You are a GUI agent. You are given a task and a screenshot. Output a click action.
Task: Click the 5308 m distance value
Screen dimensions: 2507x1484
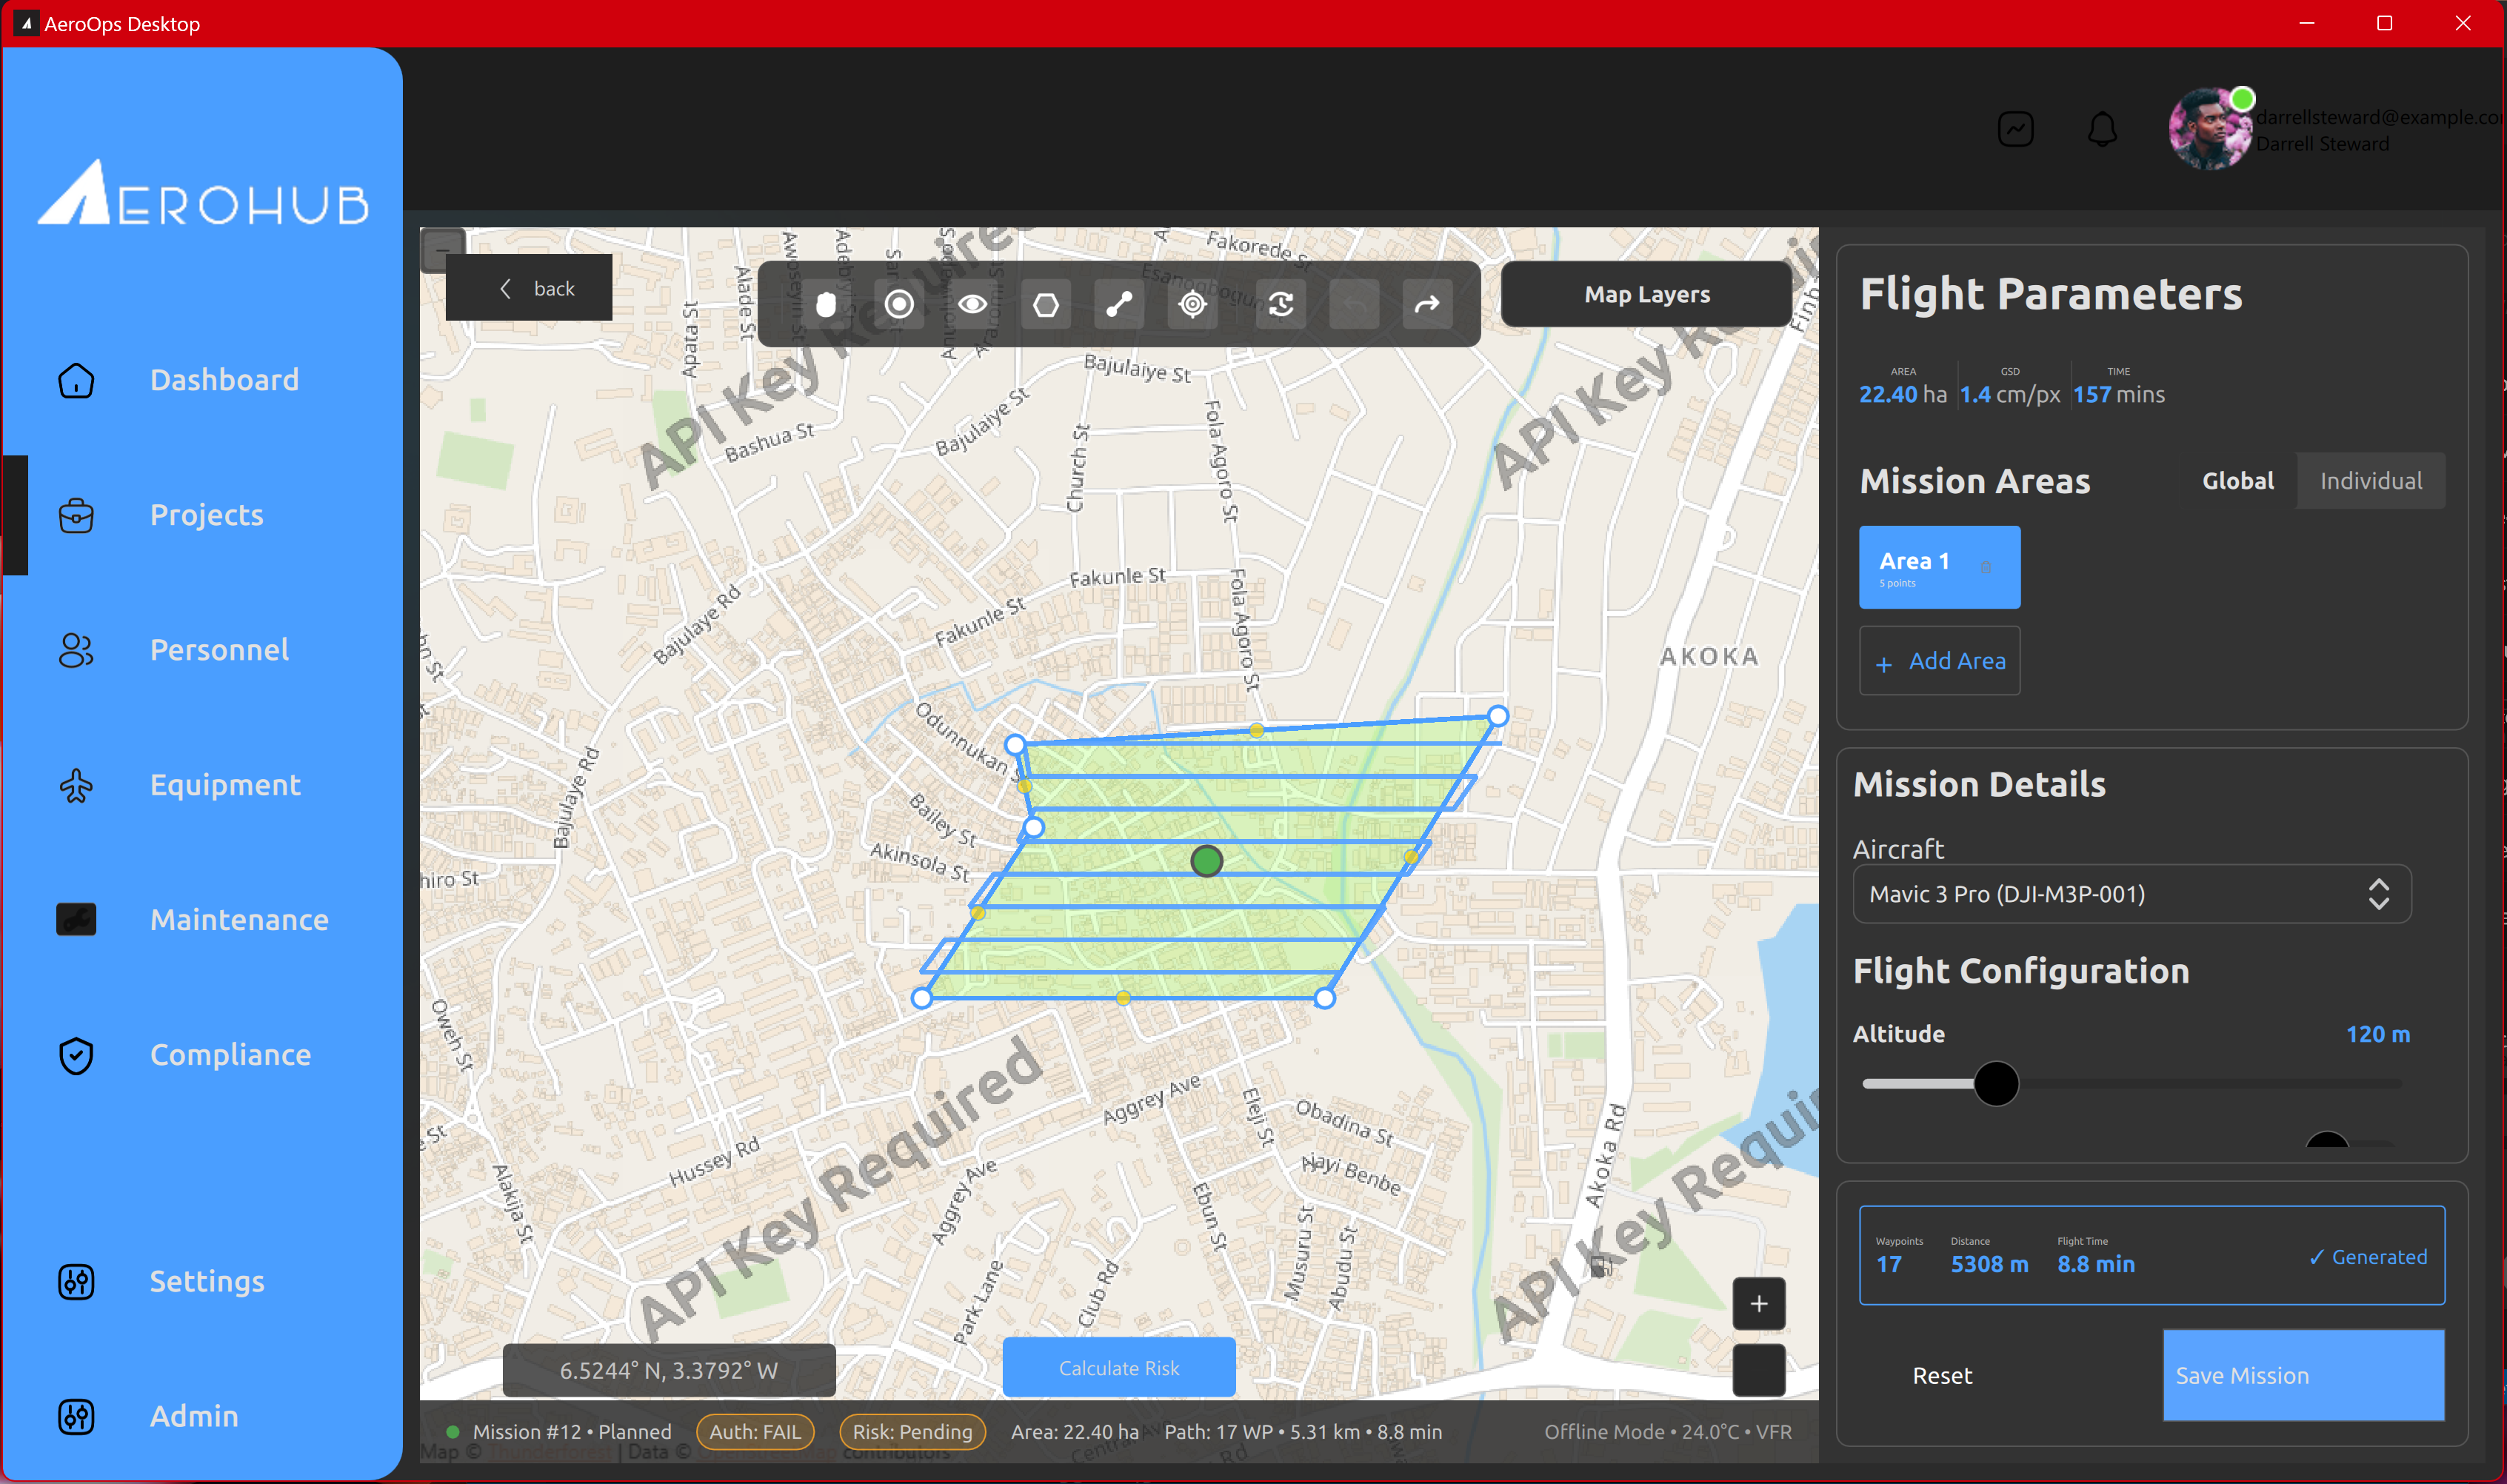coord(1989,1264)
